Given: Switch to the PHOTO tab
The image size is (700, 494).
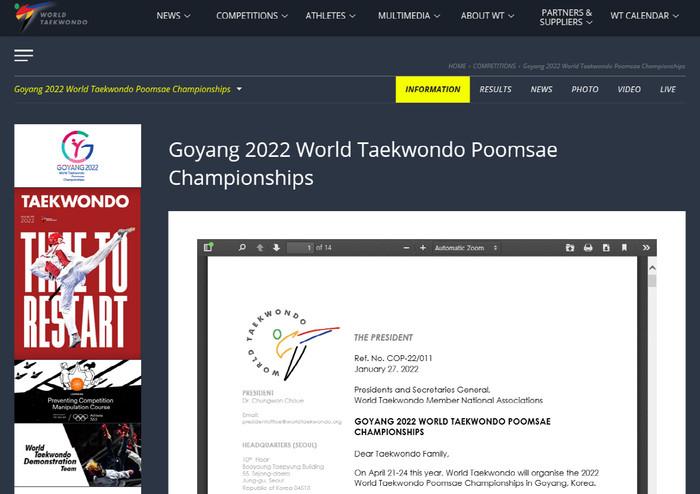Looking at the screenshot, I should pos(585,89).
